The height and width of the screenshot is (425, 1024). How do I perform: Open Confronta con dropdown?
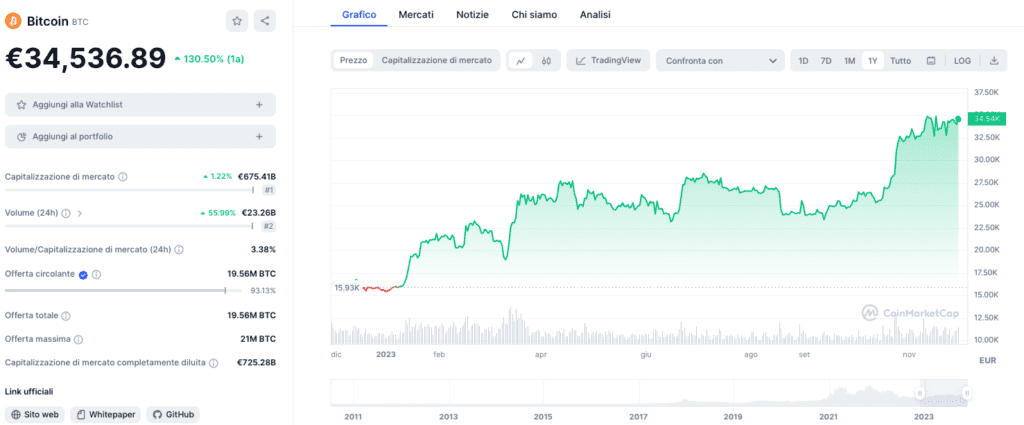[720, 61]
